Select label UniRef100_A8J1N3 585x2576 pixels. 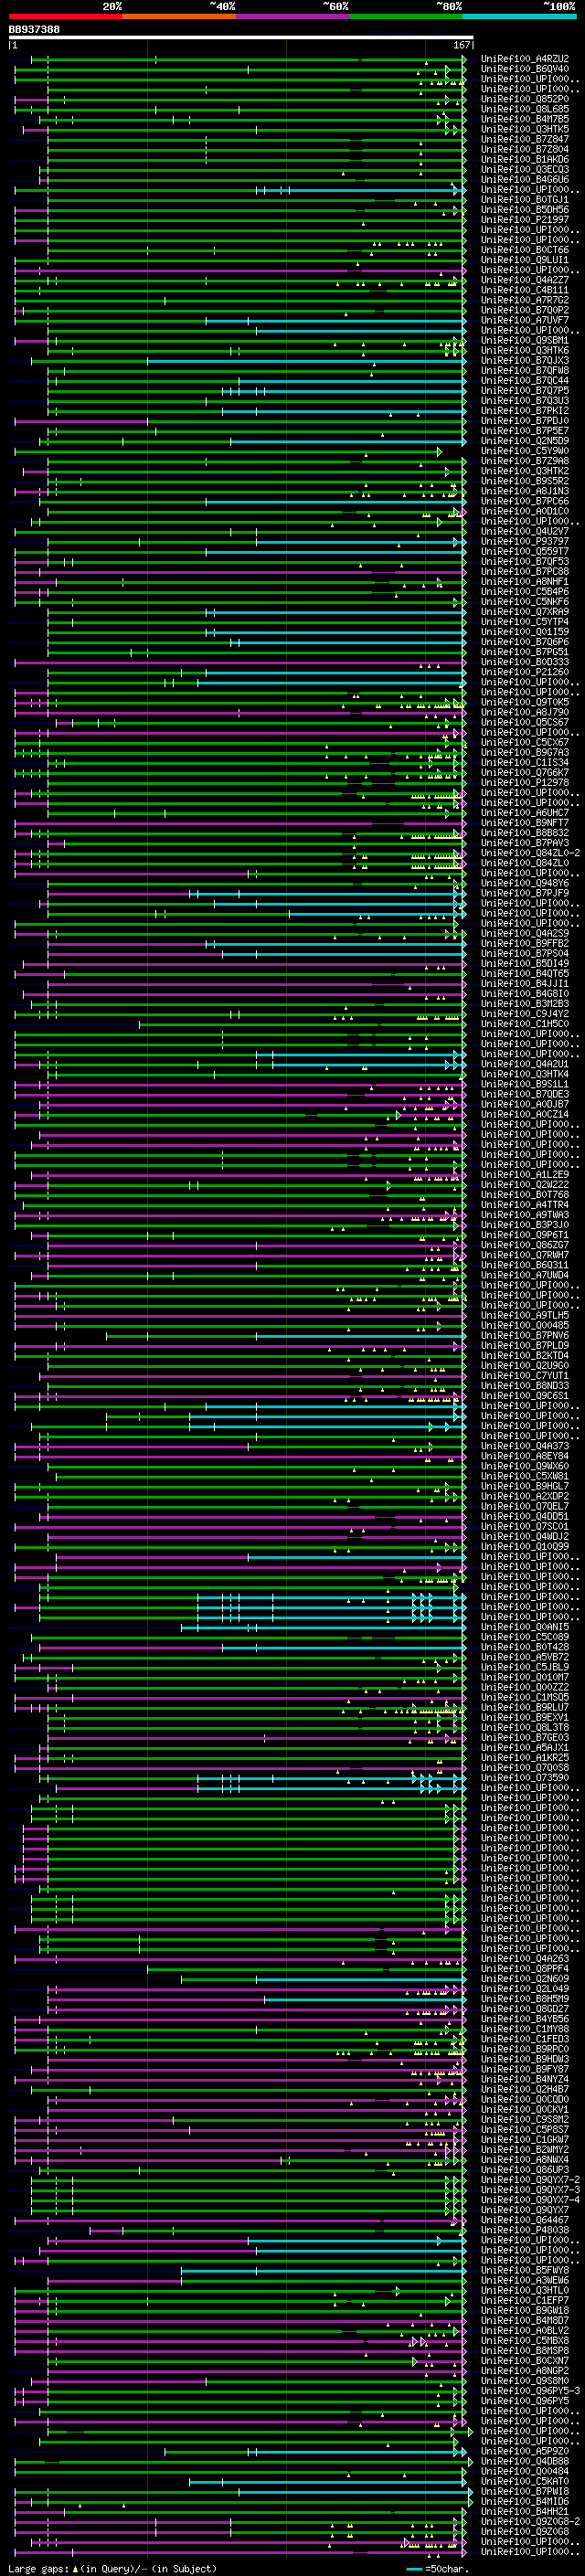coord(525,491)
